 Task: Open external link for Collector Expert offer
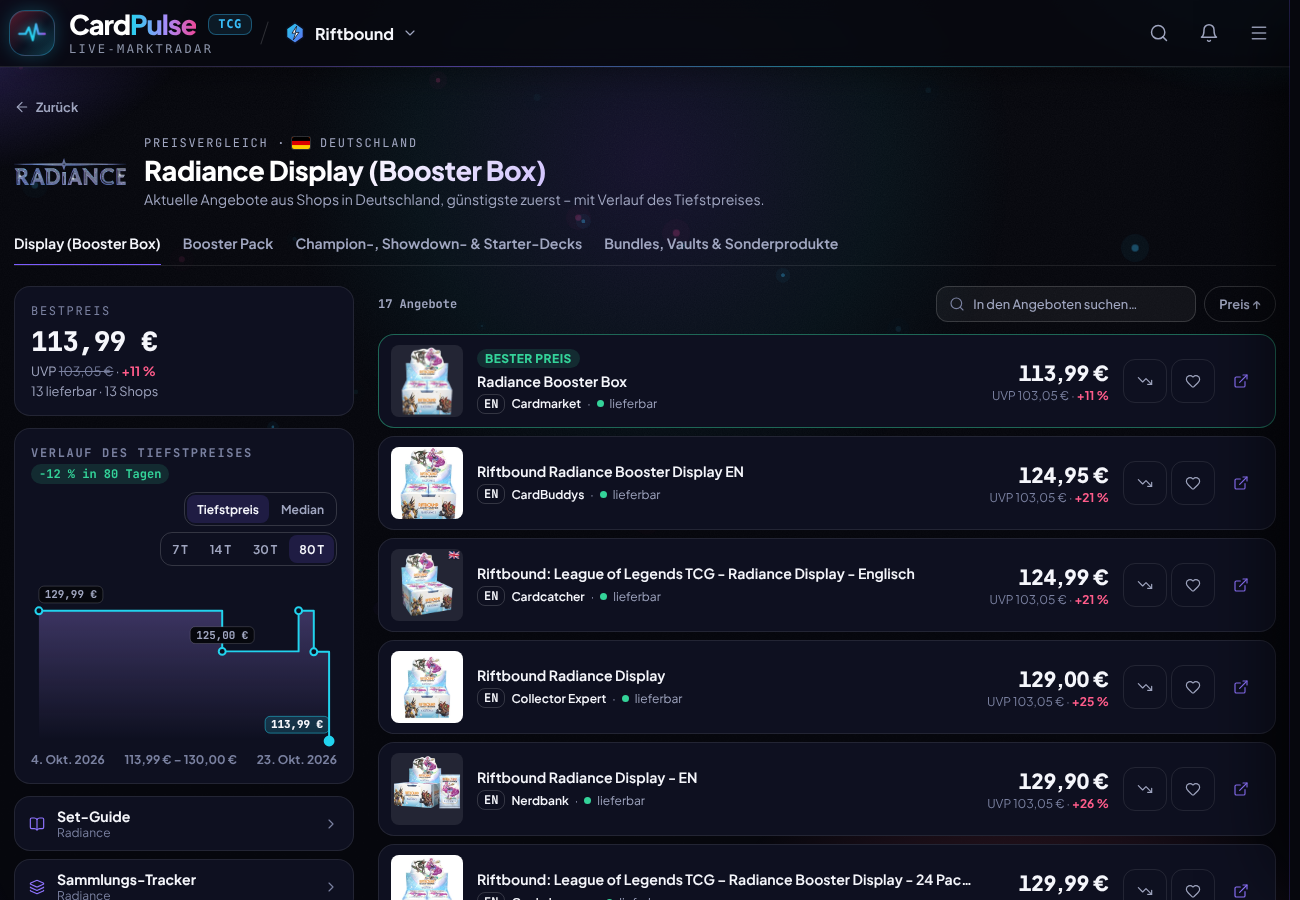(1241, 687)
